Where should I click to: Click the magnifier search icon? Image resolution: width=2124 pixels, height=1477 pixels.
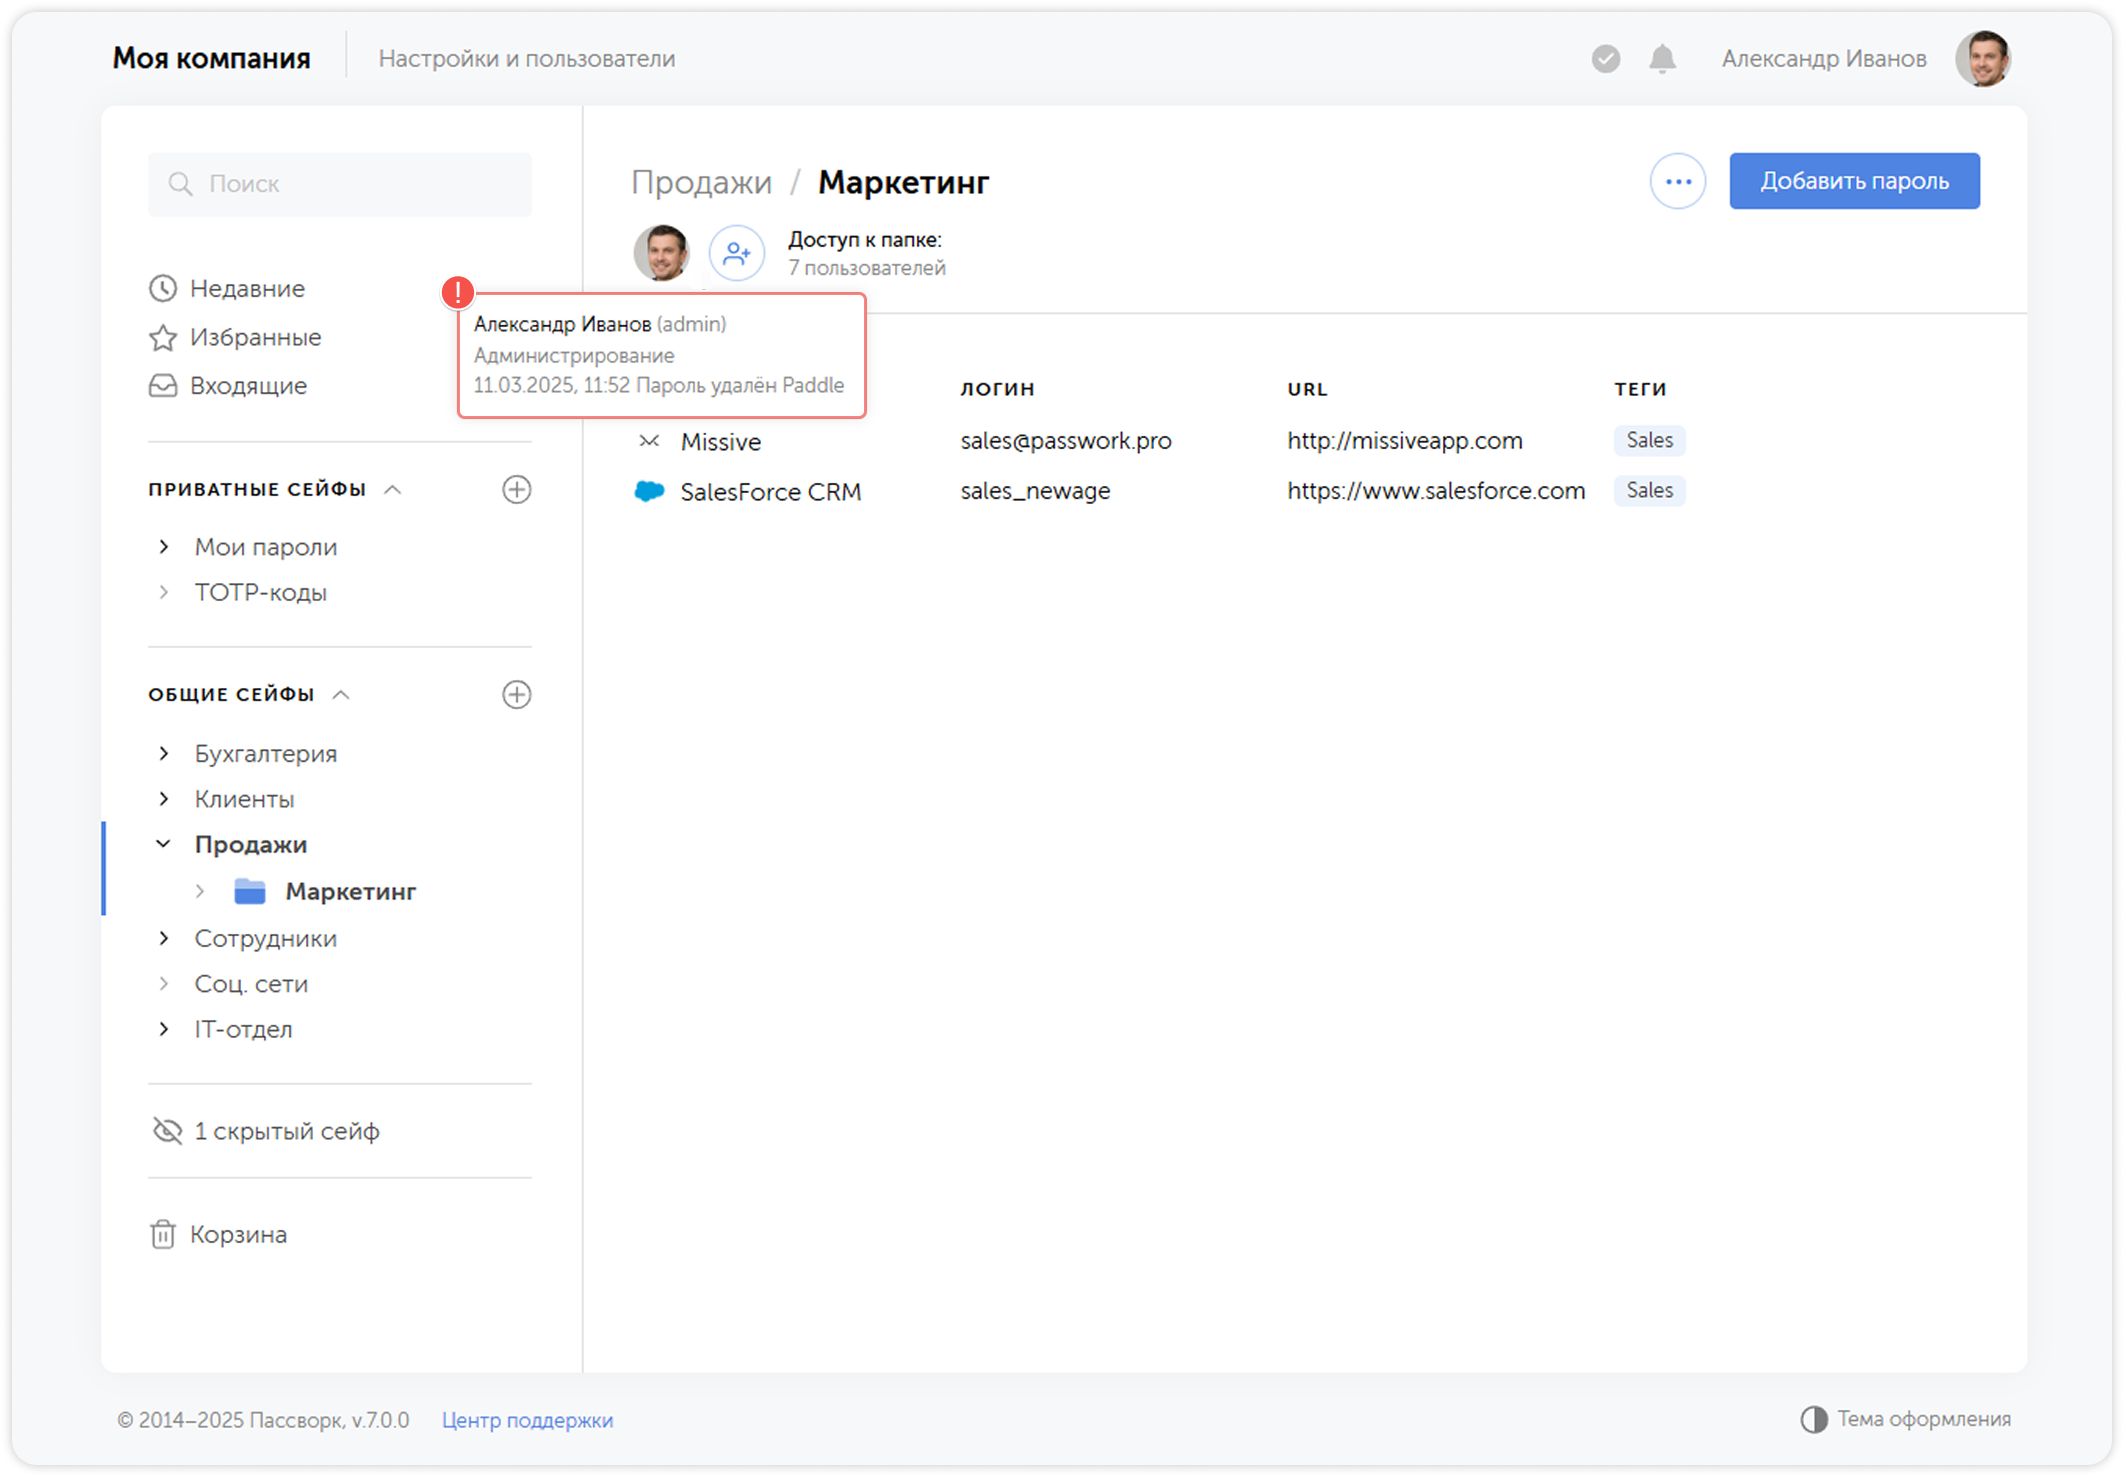pos(180,184)
